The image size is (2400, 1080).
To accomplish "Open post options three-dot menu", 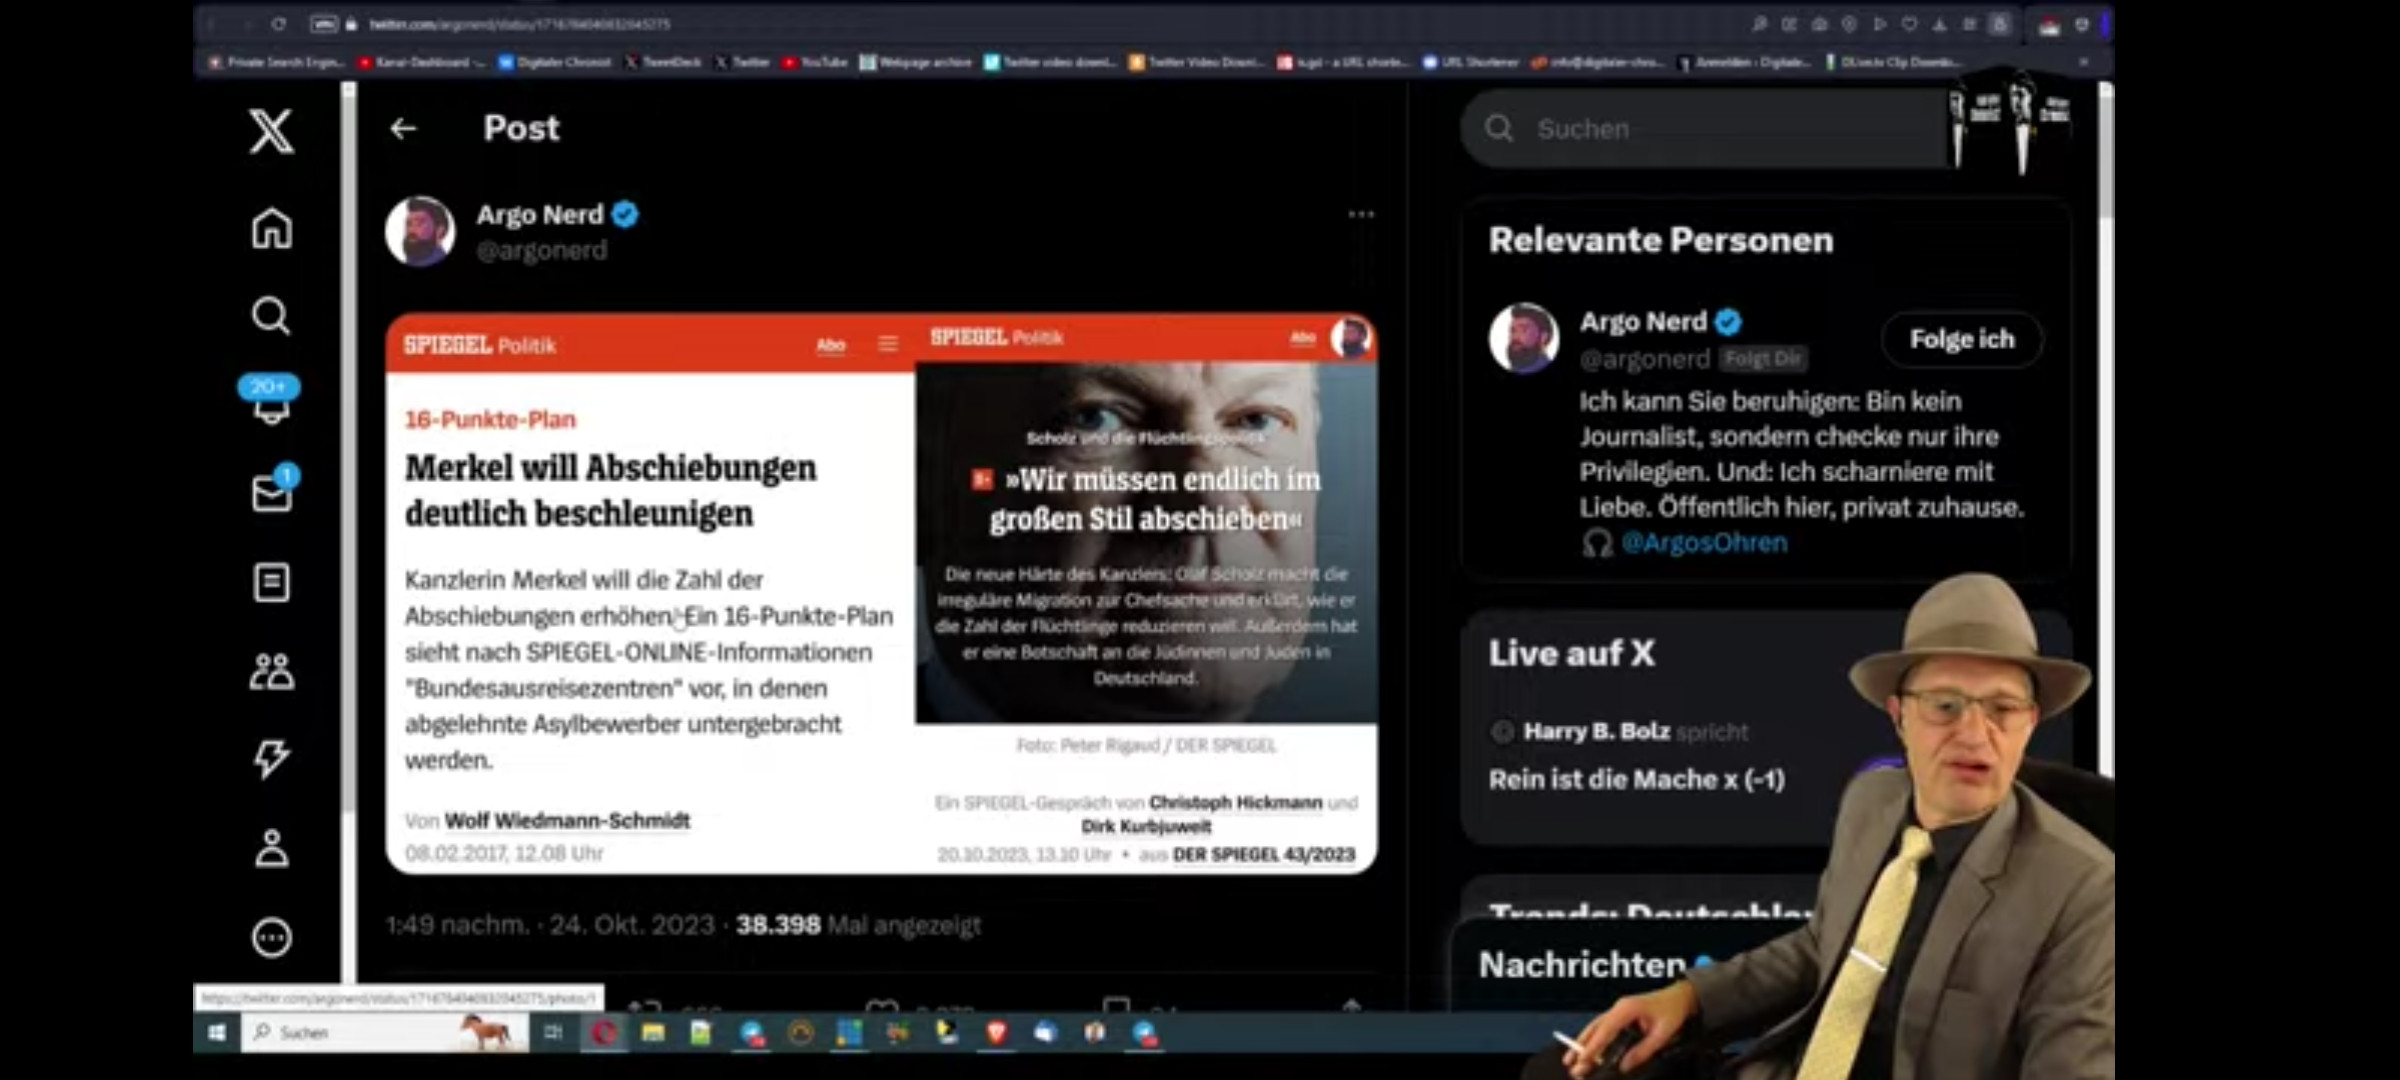I will (1360, 214).
